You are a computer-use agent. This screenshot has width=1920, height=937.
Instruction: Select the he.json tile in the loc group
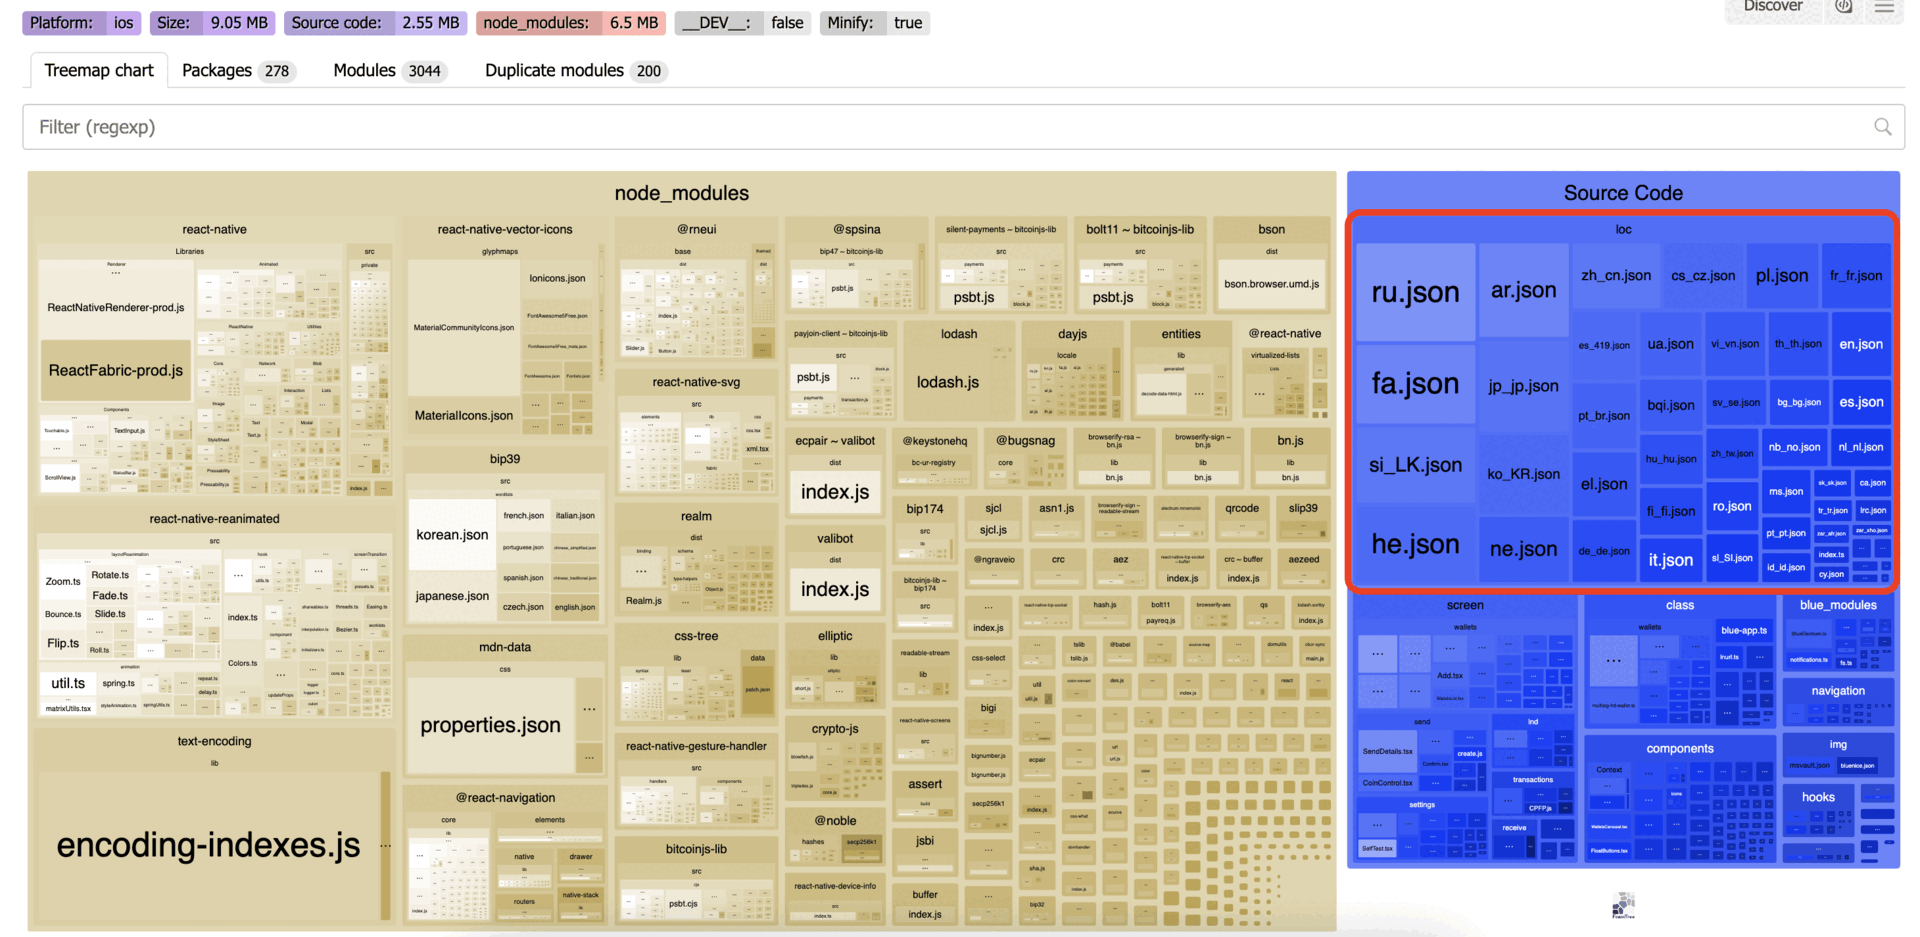[1415, 544]
